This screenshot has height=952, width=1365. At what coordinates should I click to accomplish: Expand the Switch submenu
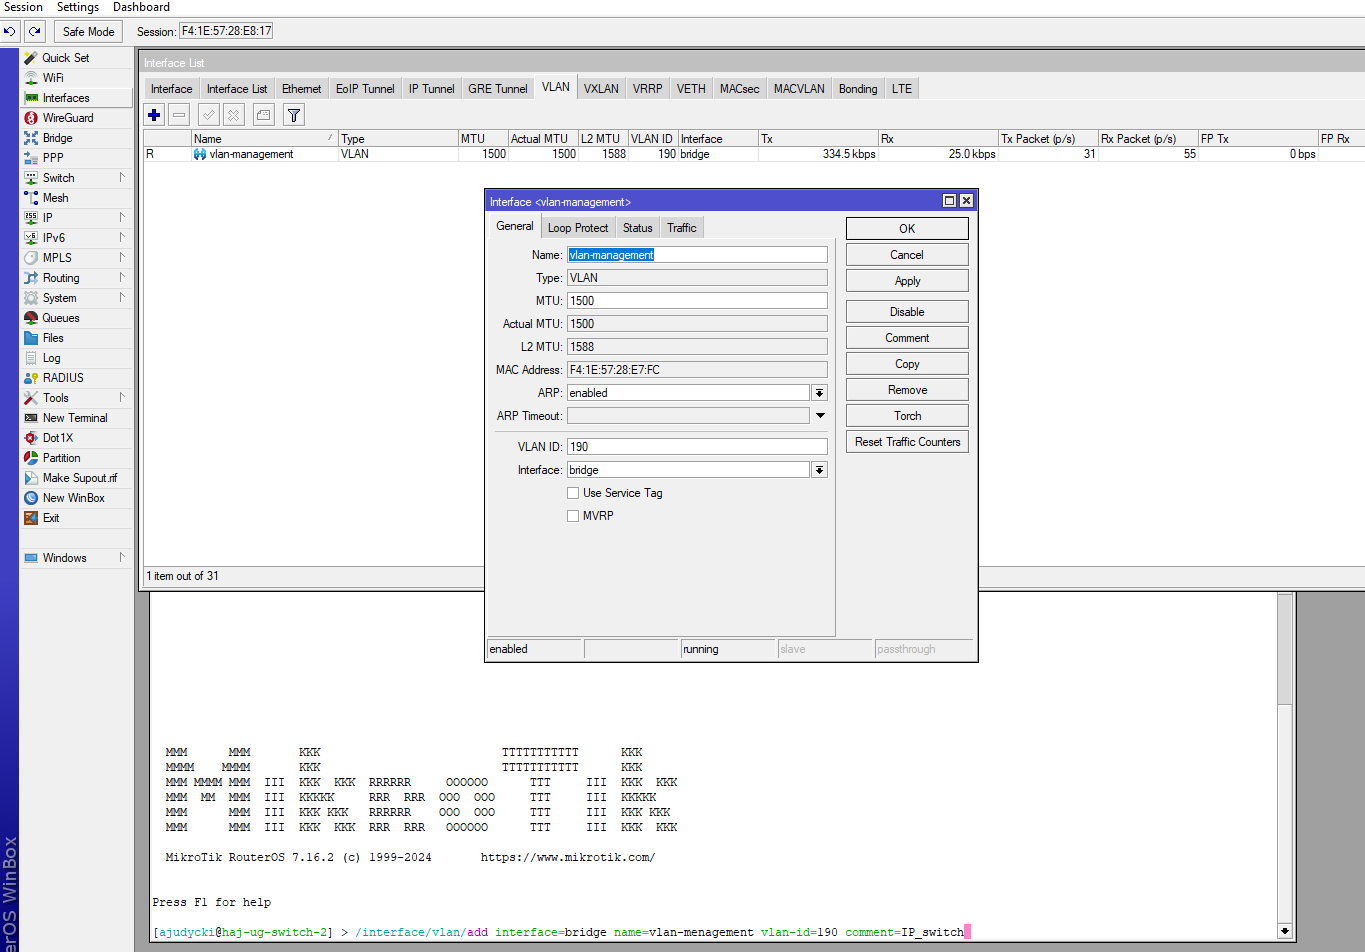[122, 177]
